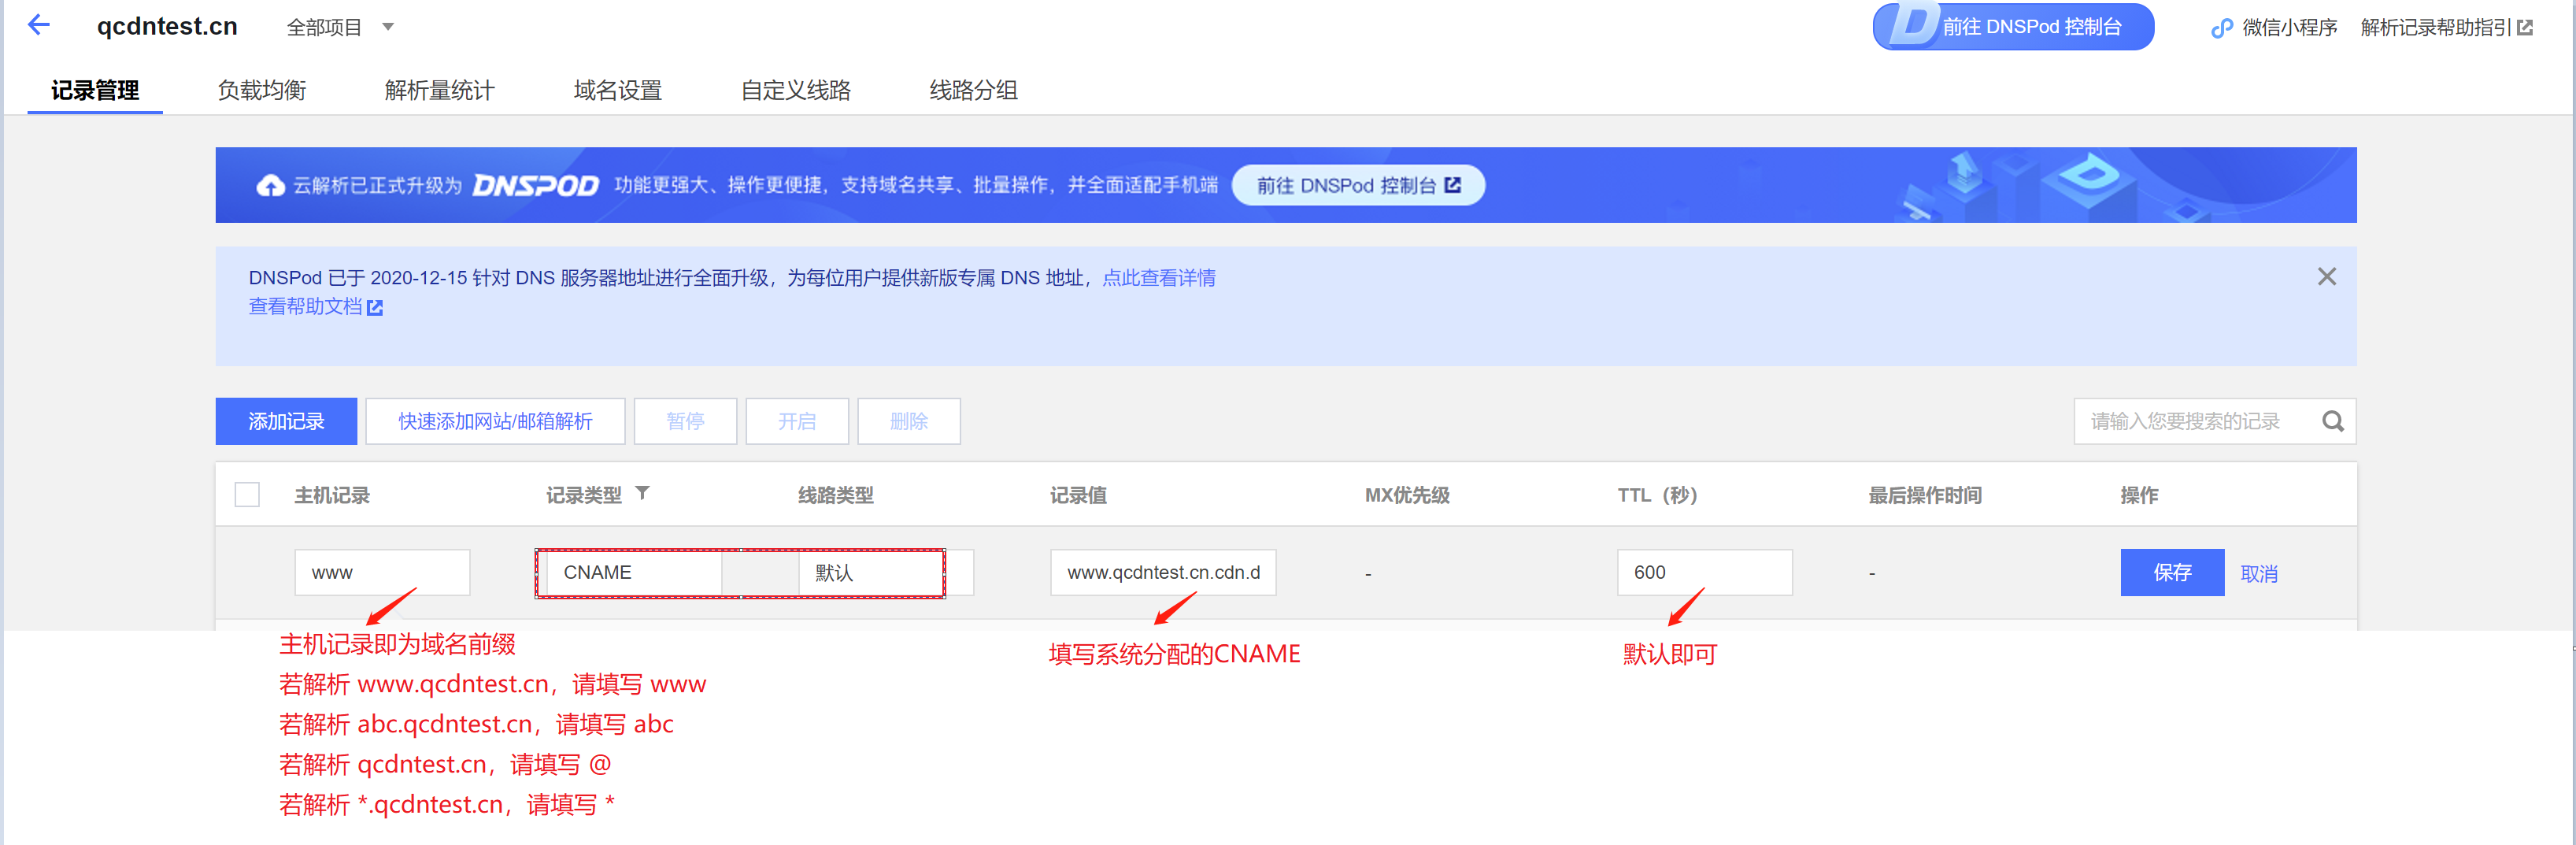Go back using the left arrow icon
Image resolution: width=2576 pixels, height=845 pixels.
[x=39, y=25]
